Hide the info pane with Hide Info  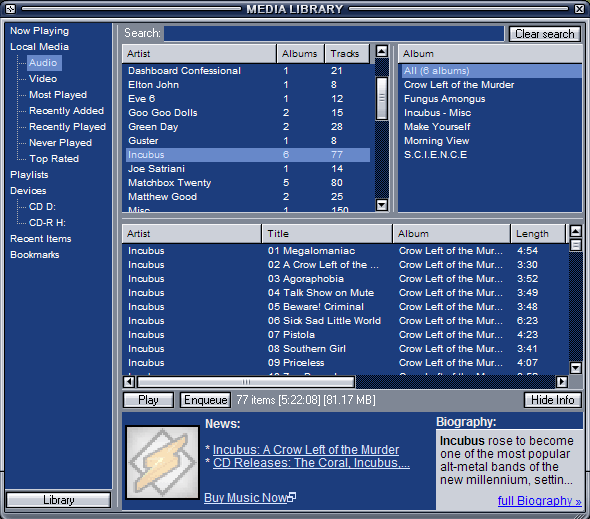click(x=552, y=400)
